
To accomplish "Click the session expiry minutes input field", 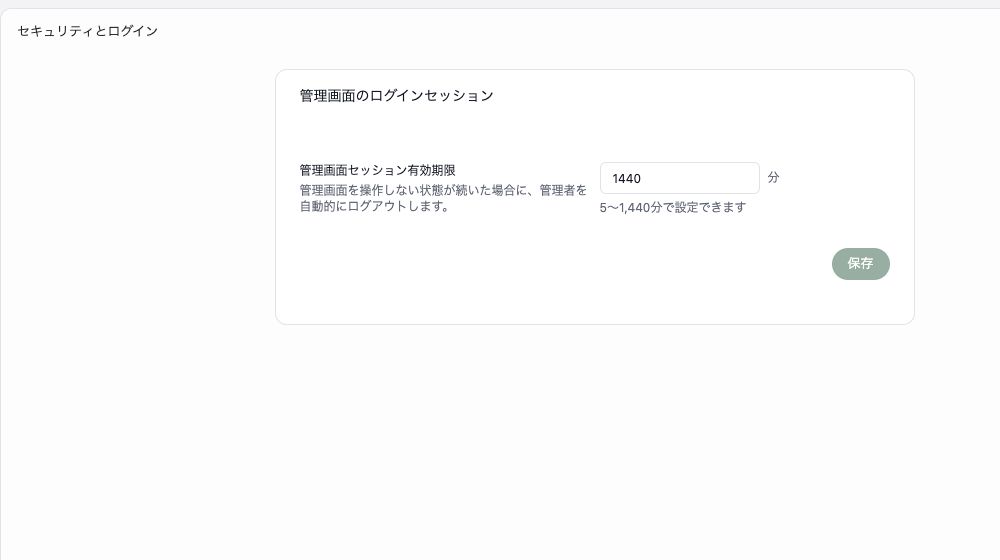I will (679, 178).
